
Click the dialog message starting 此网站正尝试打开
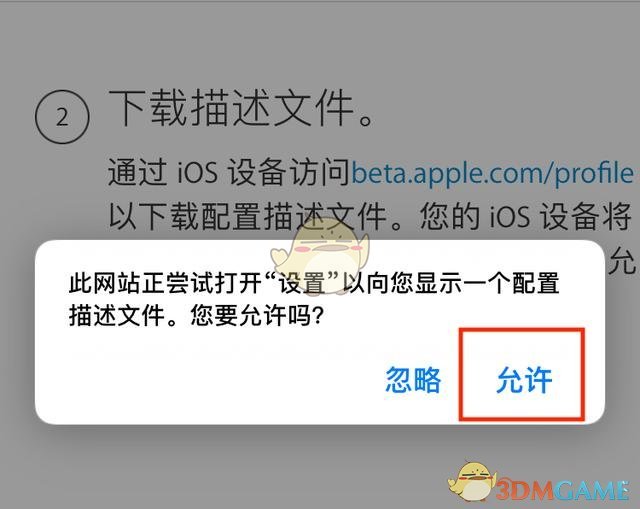point(314,299)
